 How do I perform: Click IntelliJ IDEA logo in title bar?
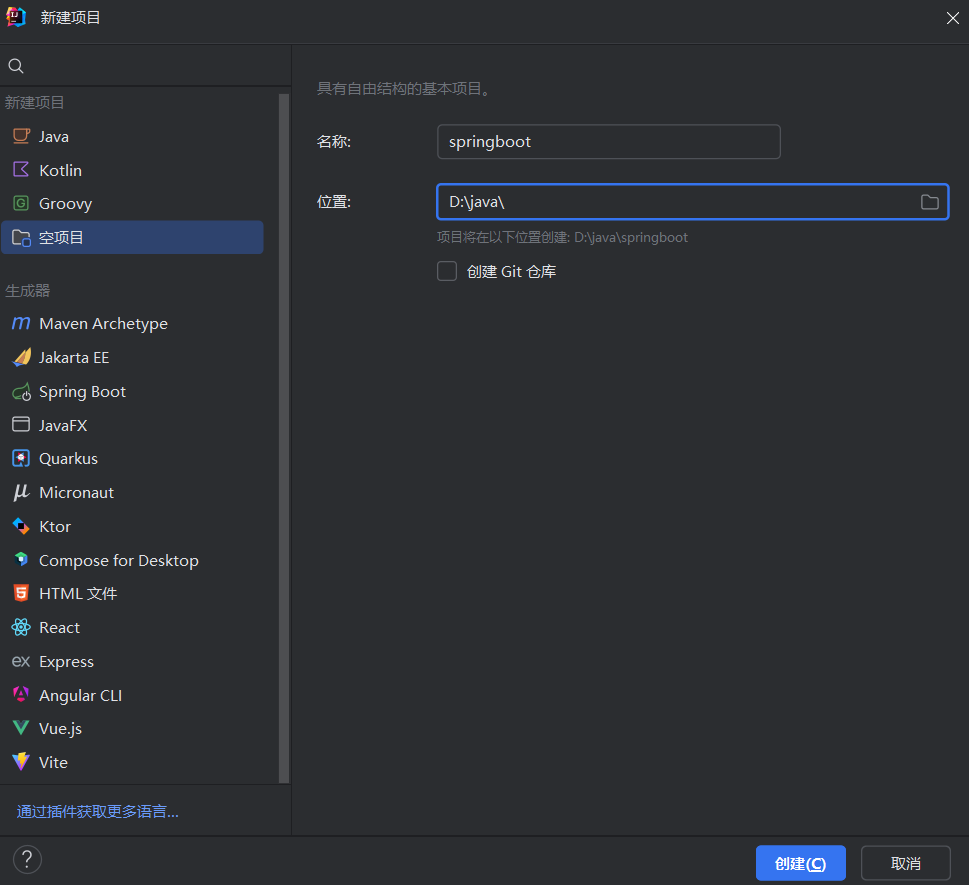click(16, 17)
